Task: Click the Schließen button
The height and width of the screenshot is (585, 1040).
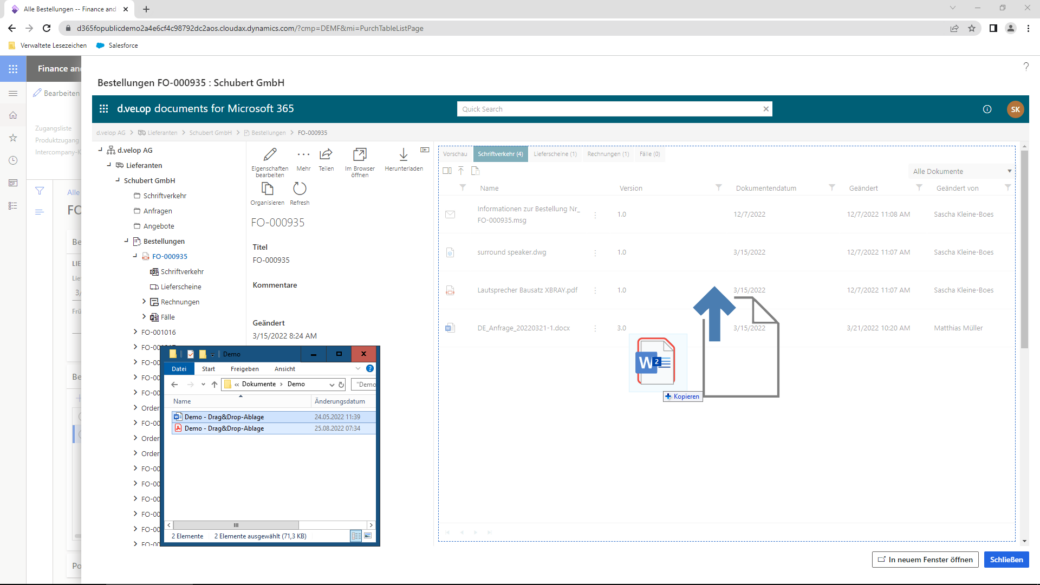Action: tap(1006, 560)
